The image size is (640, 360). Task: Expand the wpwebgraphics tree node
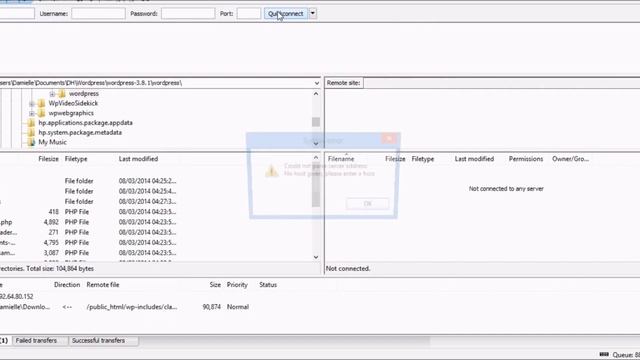(32, 113)
